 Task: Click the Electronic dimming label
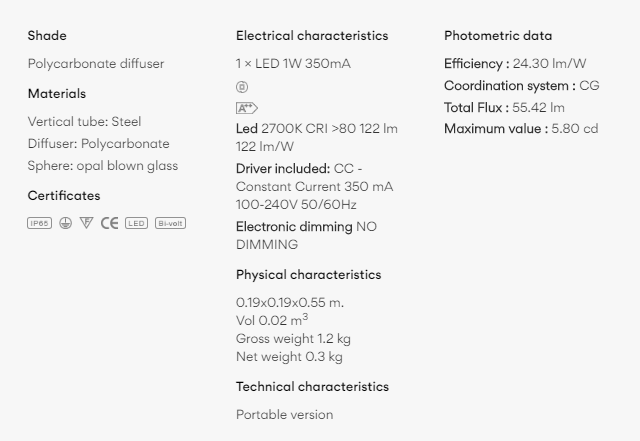(x=294, y=227)
